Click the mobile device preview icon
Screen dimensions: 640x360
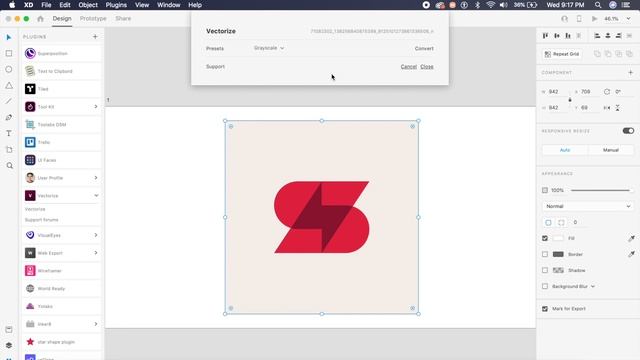(579, 19)
